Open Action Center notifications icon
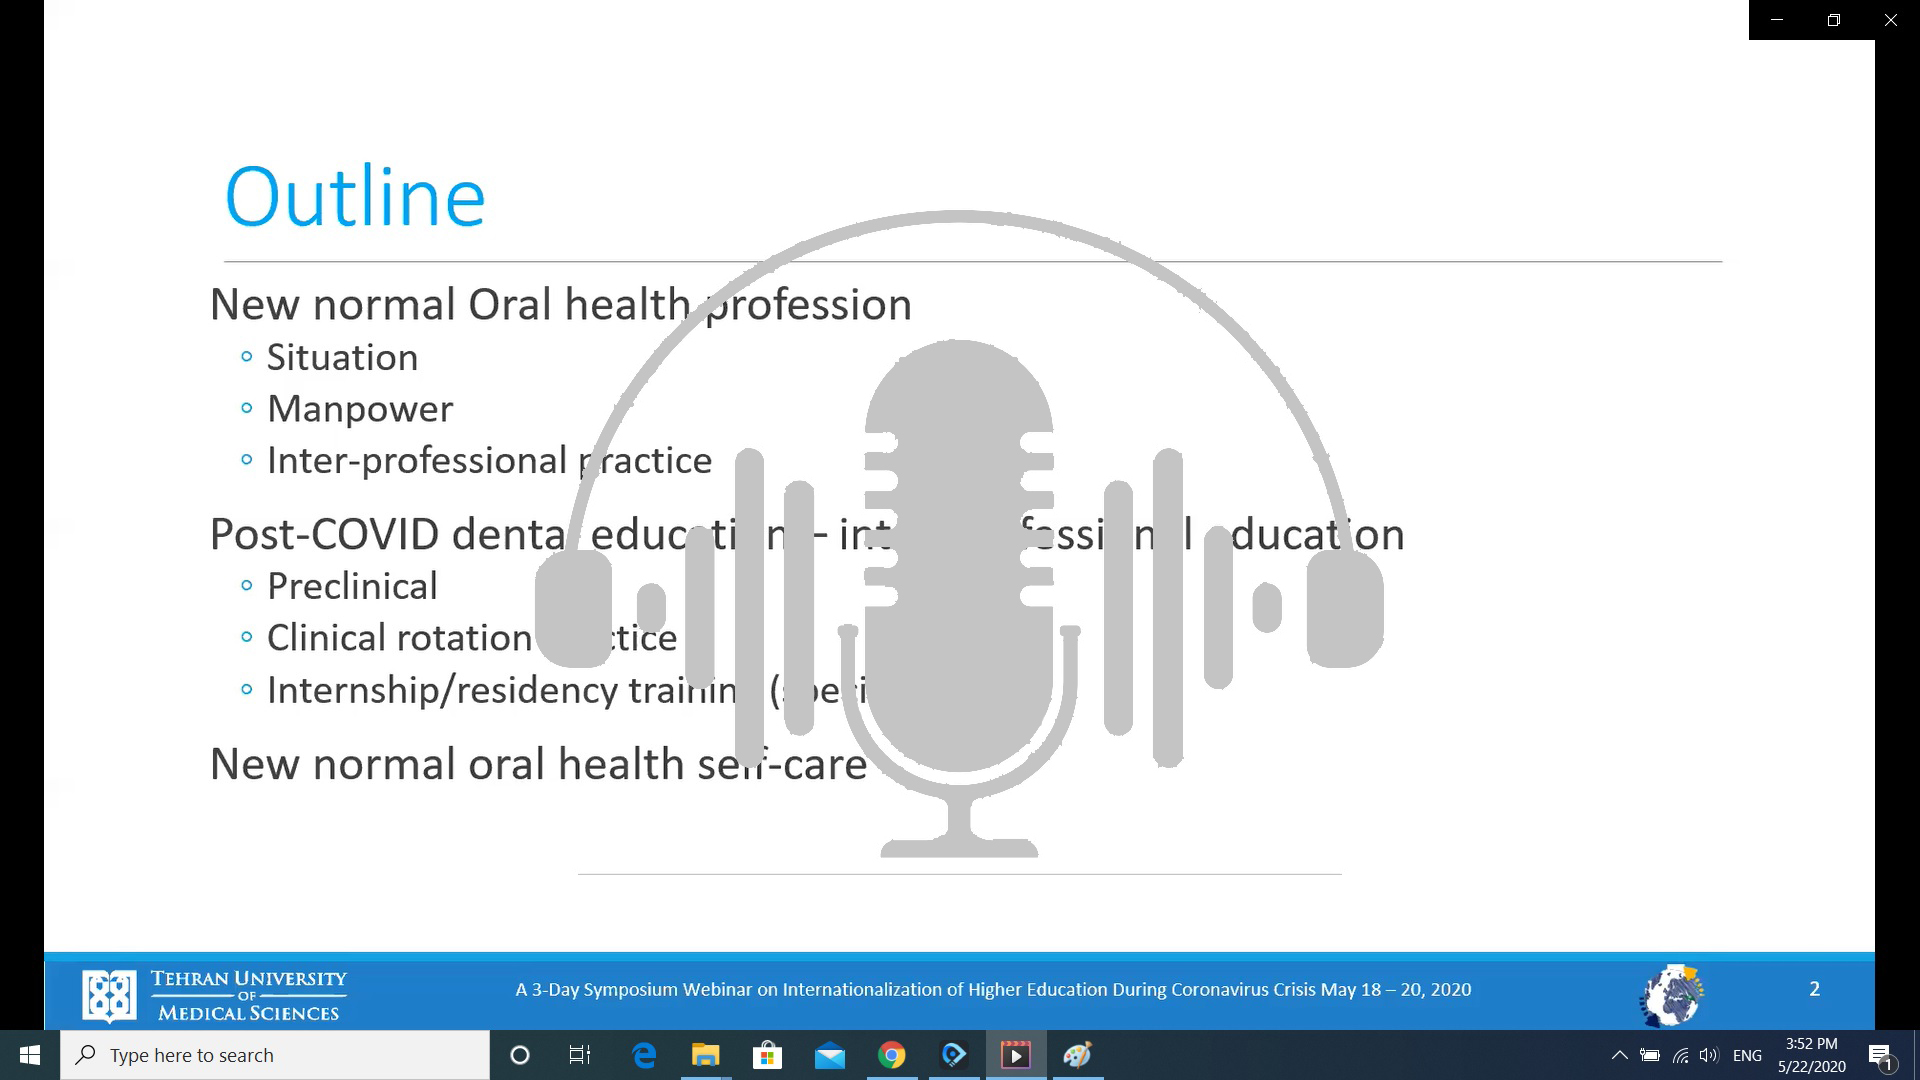The image size is (1920, 1080). (1880, 1055)
